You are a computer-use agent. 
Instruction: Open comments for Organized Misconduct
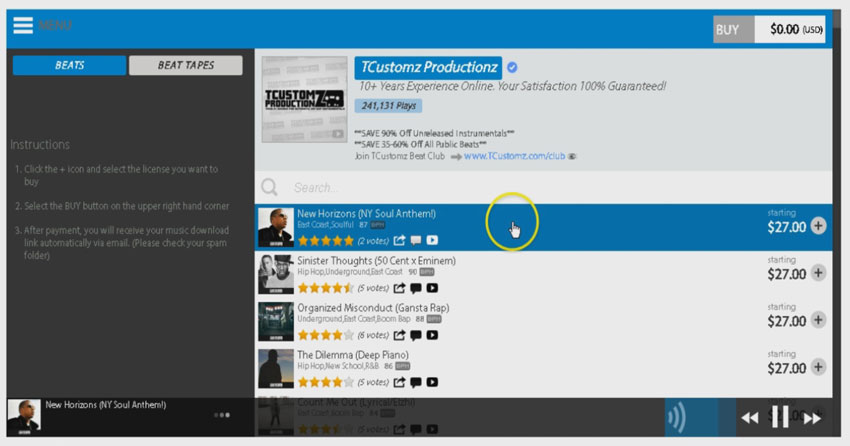(x=416, y=335)
